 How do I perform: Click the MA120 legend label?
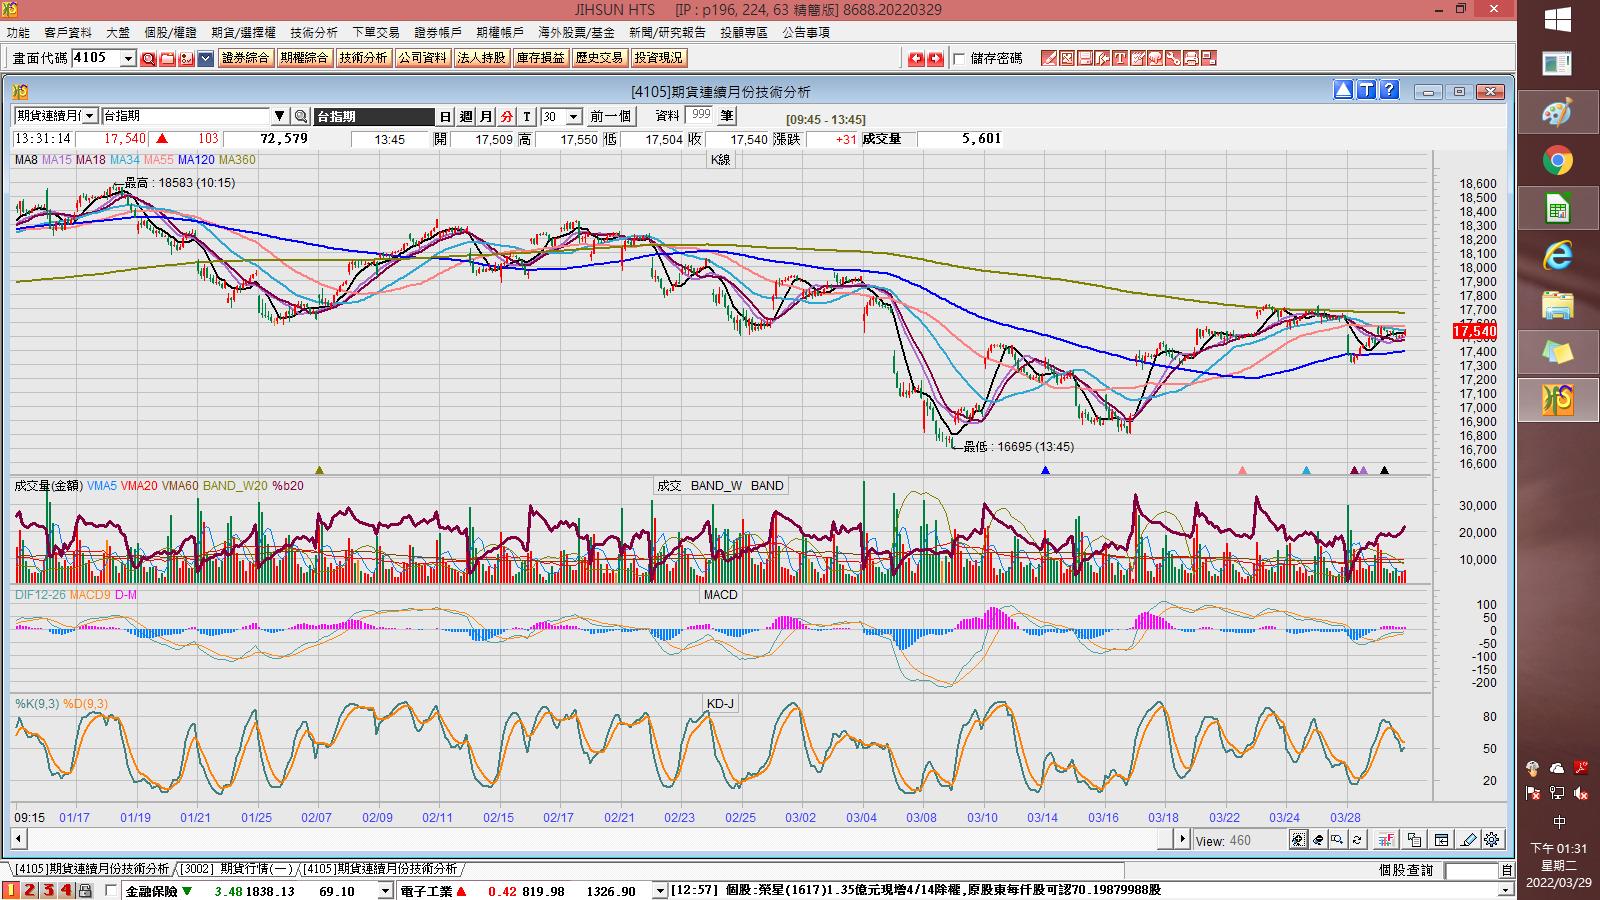click(x=196, y=160)
